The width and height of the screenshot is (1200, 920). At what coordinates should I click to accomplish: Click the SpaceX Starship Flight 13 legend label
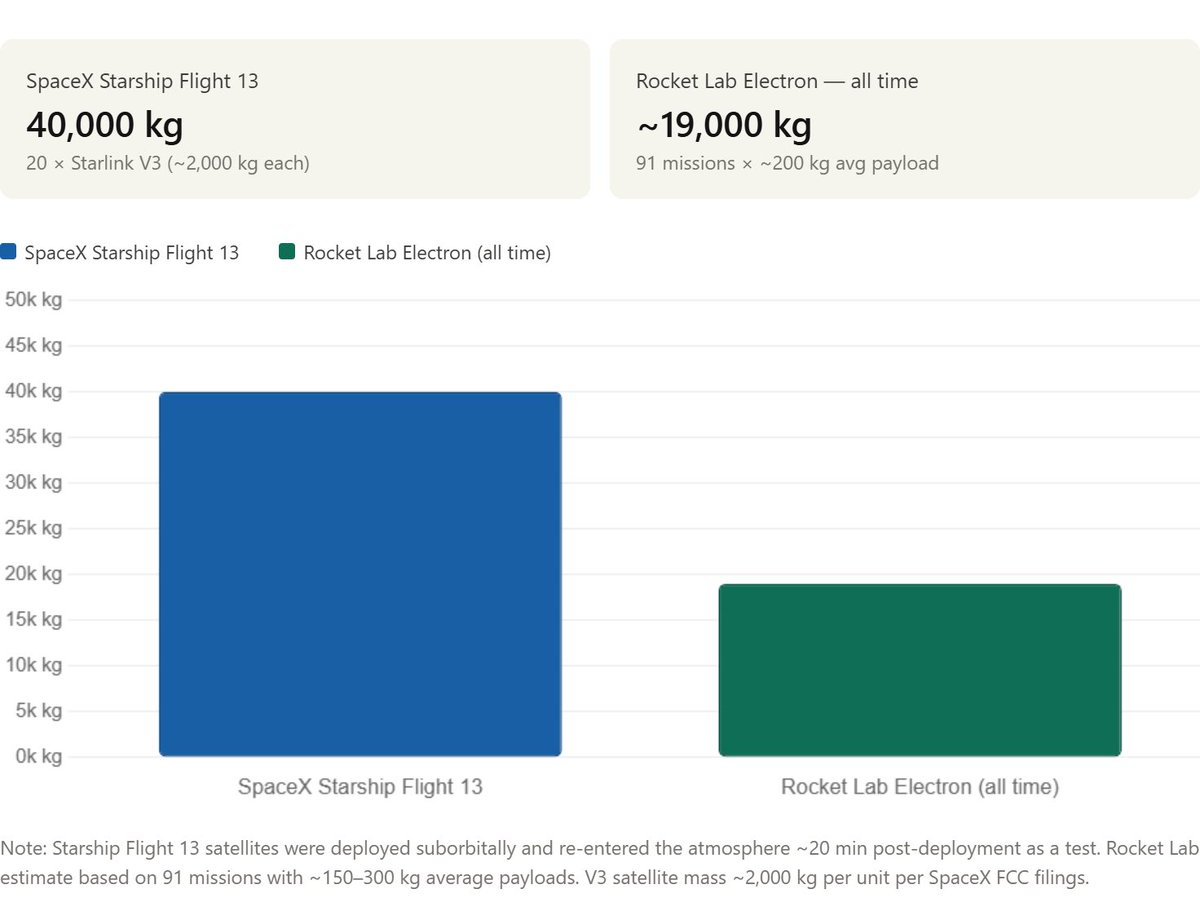[132, 253]
